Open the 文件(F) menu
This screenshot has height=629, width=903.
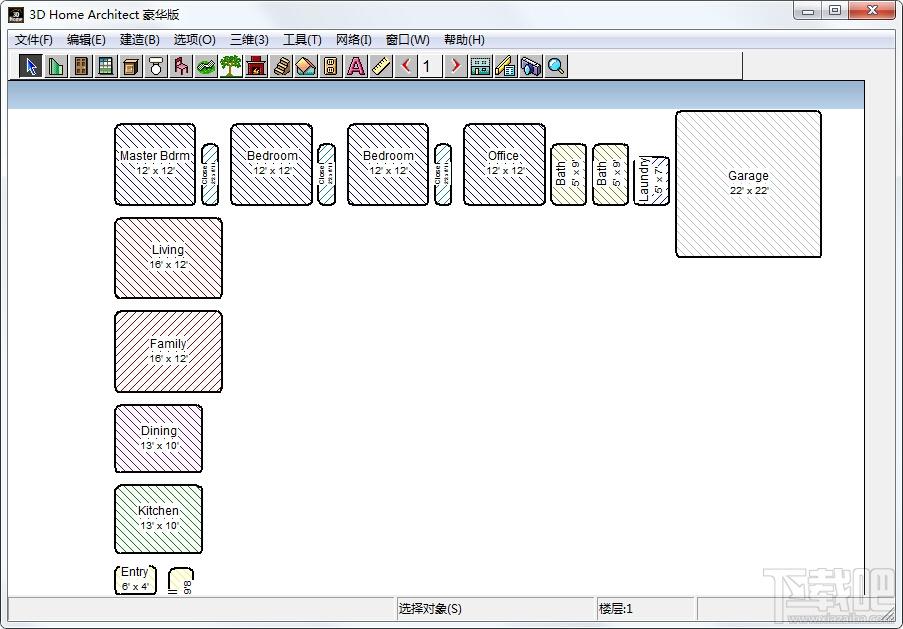(33, 40)
